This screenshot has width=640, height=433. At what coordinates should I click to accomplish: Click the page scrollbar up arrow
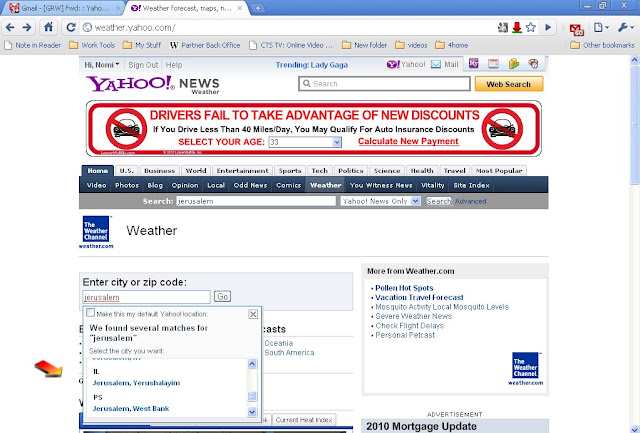pyautogui.click(x=634, y=60)
